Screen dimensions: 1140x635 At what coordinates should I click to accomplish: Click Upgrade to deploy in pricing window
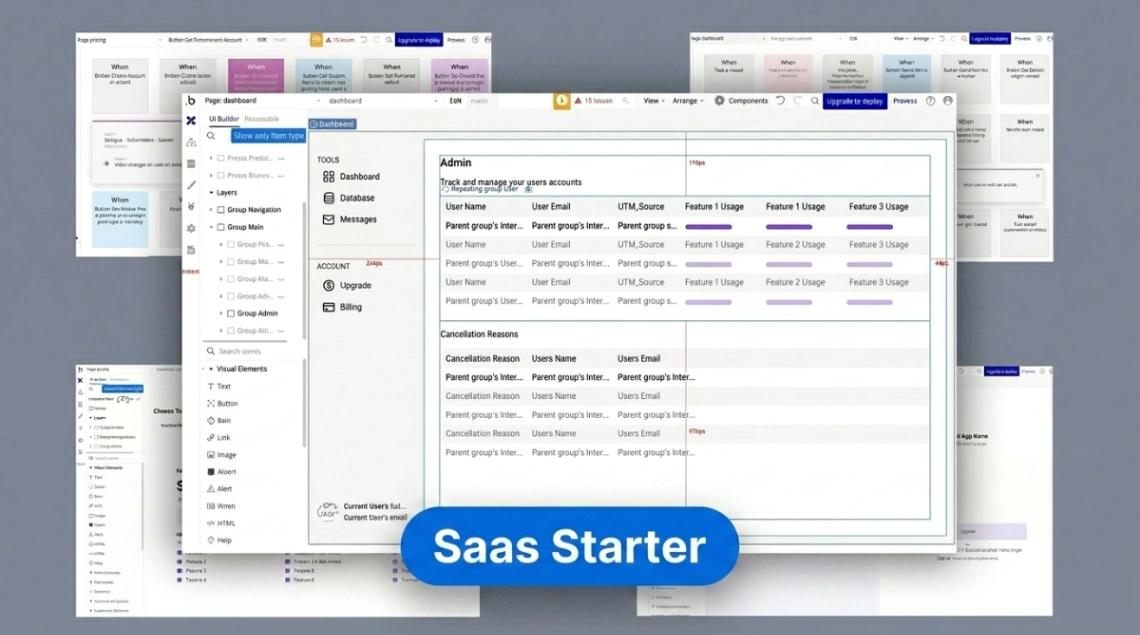[419, 40]
